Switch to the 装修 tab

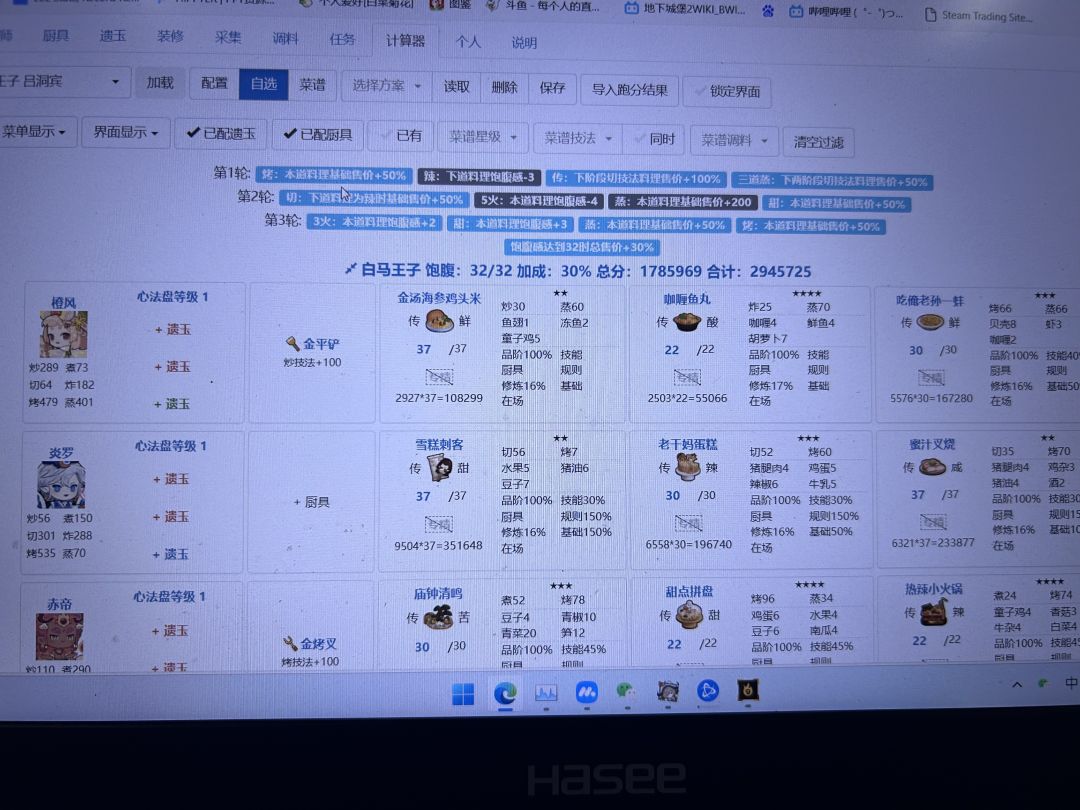tap(169, 37)
